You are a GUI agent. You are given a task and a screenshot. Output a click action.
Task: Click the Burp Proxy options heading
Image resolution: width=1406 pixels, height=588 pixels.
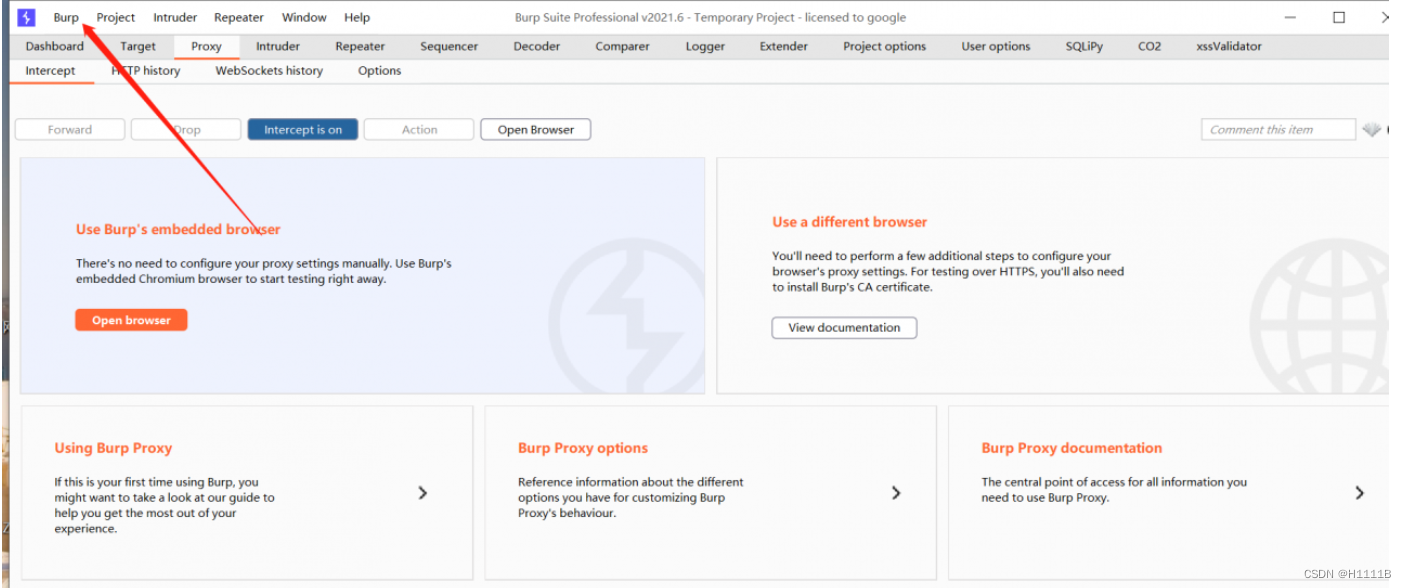tap(583, 448)
